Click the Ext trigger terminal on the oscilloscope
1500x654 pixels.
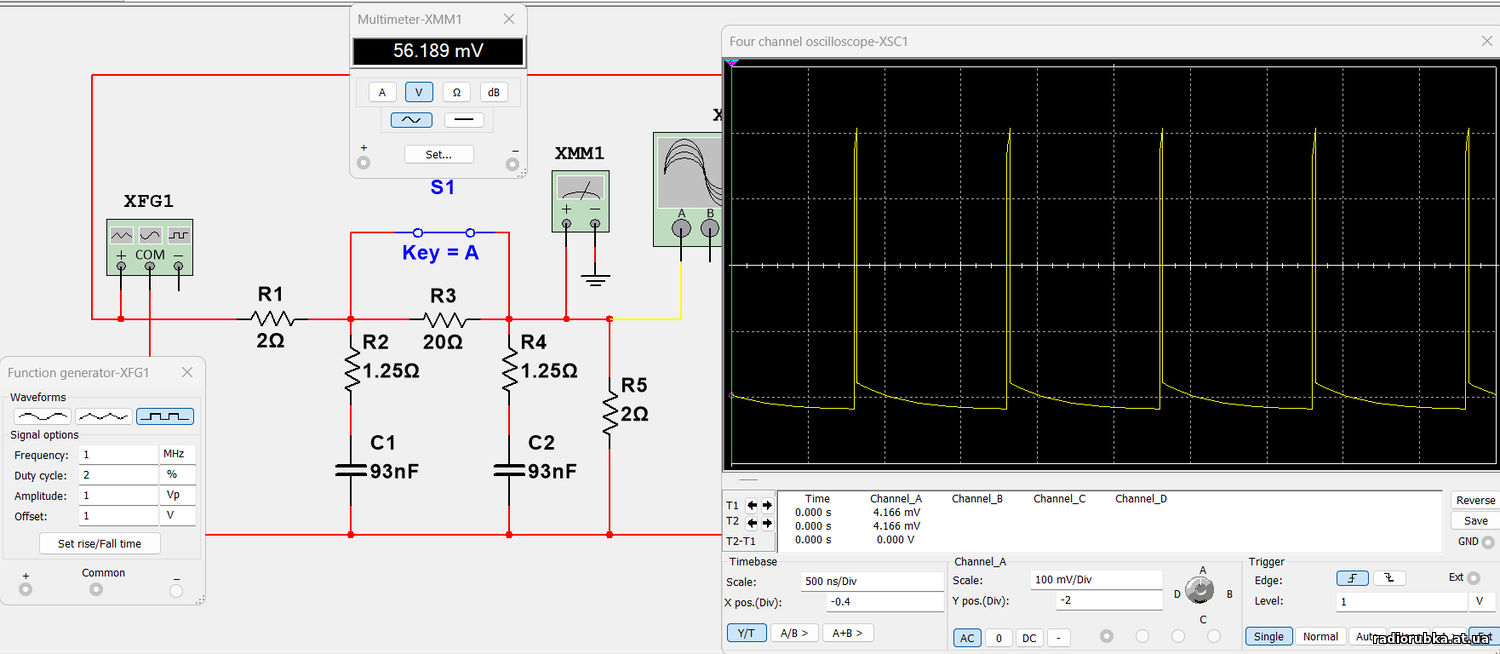click(x=1474, y=578)
